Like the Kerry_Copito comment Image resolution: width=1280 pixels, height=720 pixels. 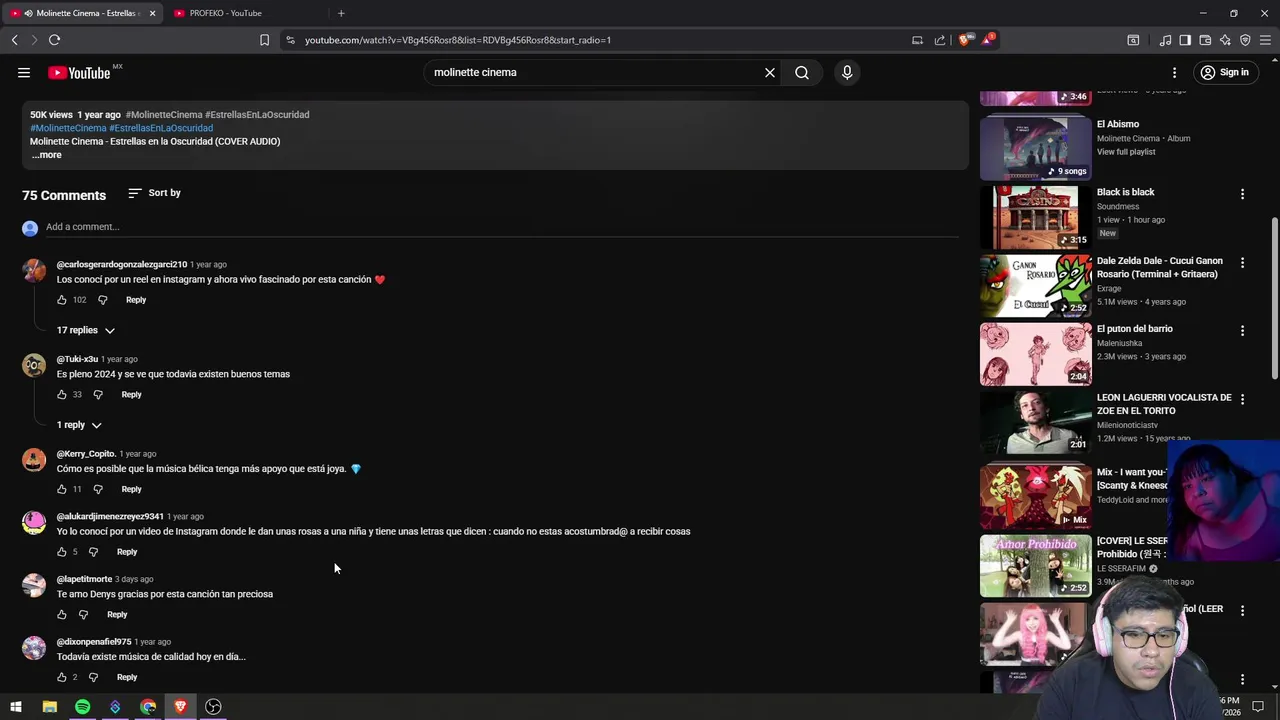click(x=62, y=489)
